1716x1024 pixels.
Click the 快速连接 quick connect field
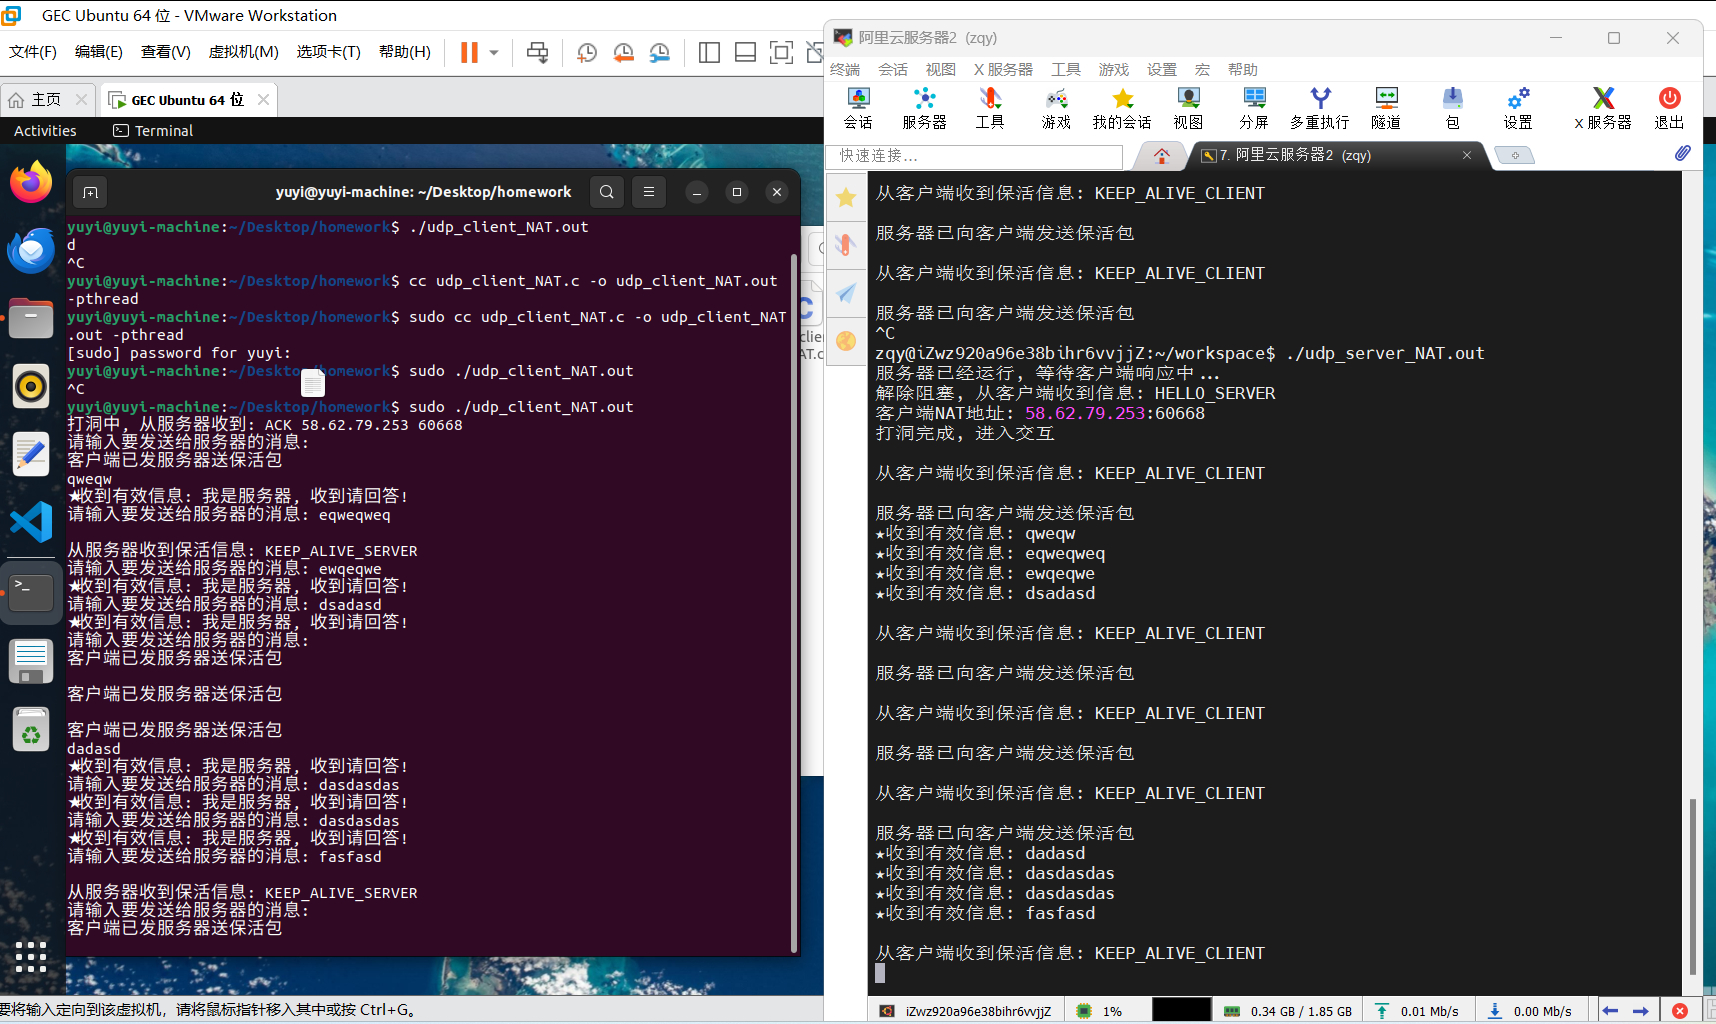(975, 156)
